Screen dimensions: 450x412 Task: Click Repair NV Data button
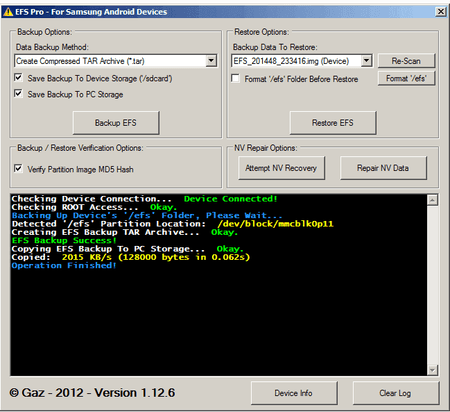coord(383,168)
